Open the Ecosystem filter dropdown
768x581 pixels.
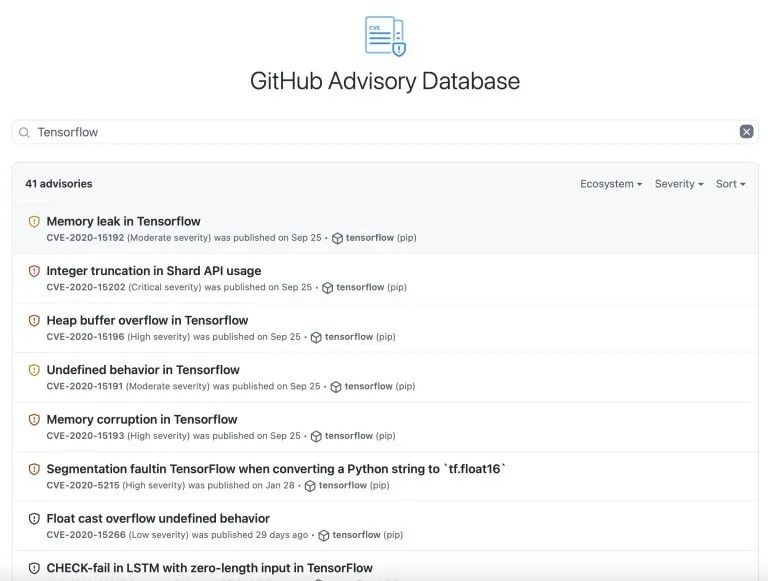610,184
